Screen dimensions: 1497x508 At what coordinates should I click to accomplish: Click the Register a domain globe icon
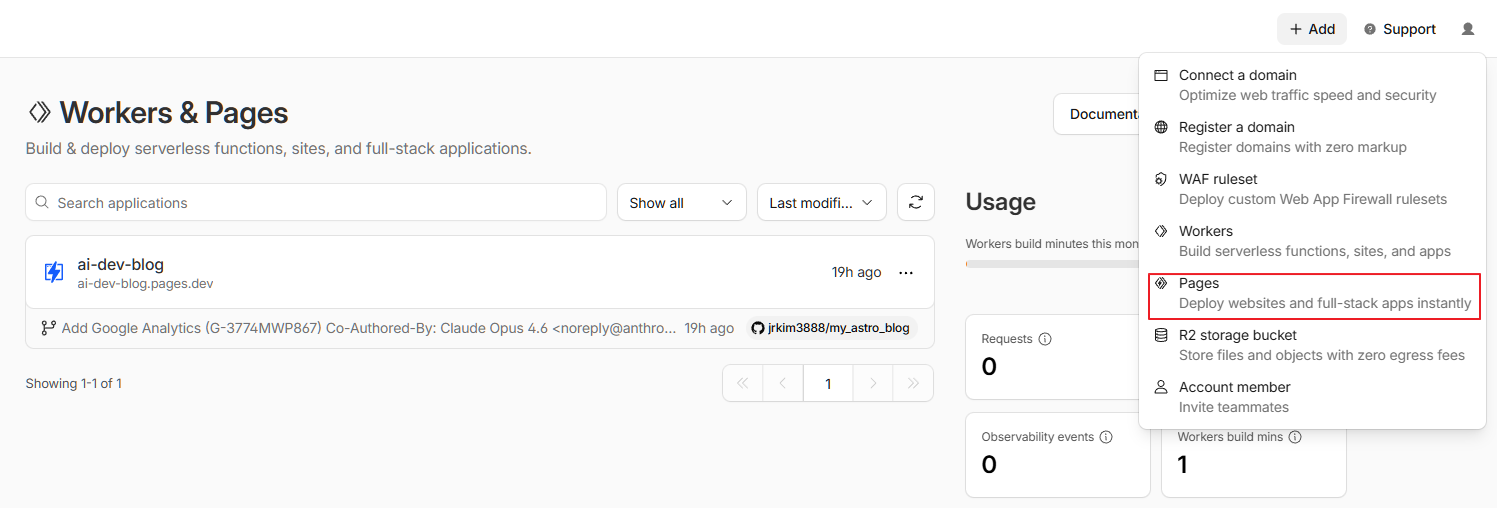[x=1161, y=127]
